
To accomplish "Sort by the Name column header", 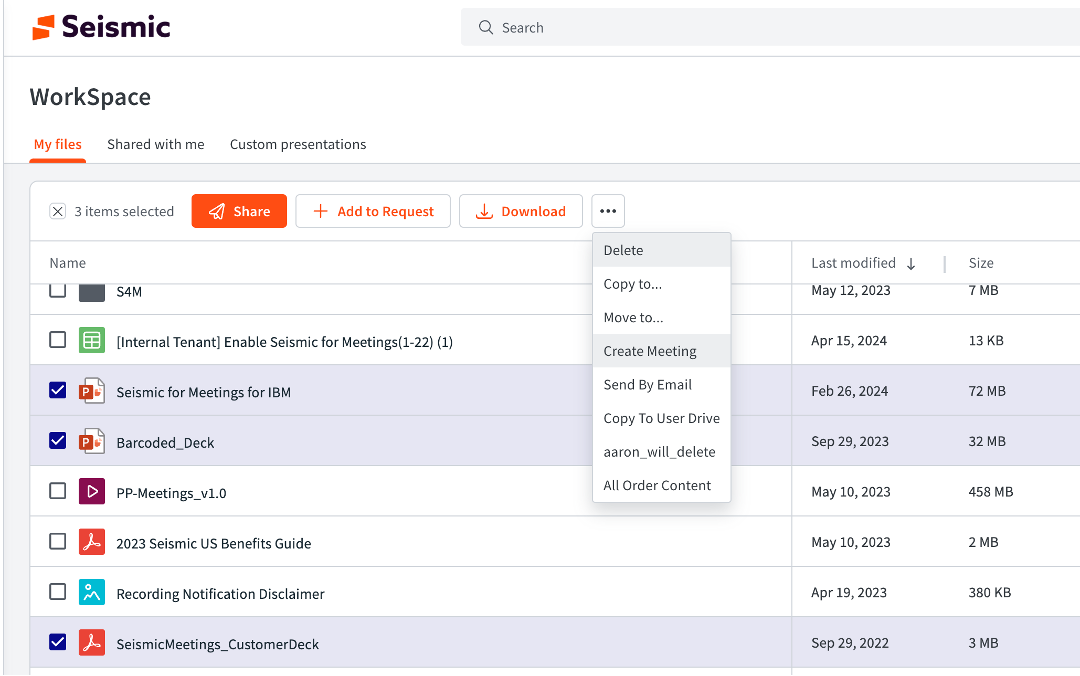I will coord(68,263).
